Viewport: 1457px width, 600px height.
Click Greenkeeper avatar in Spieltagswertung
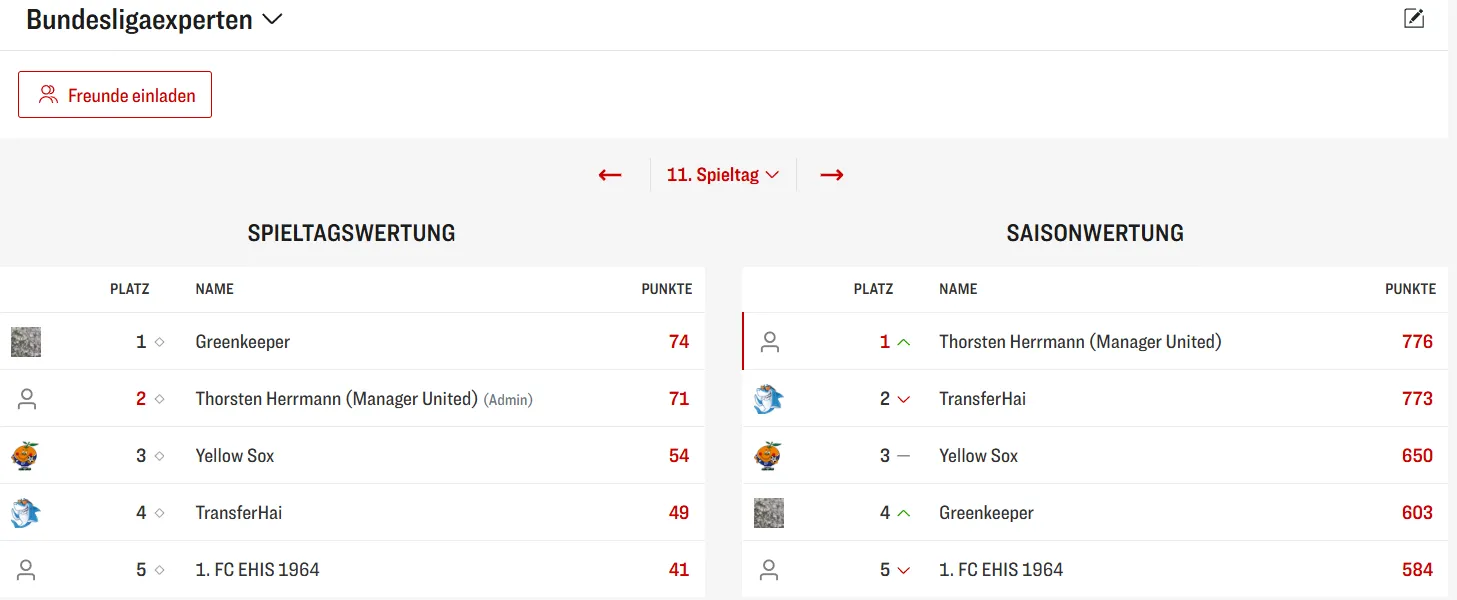click(26, 342)
